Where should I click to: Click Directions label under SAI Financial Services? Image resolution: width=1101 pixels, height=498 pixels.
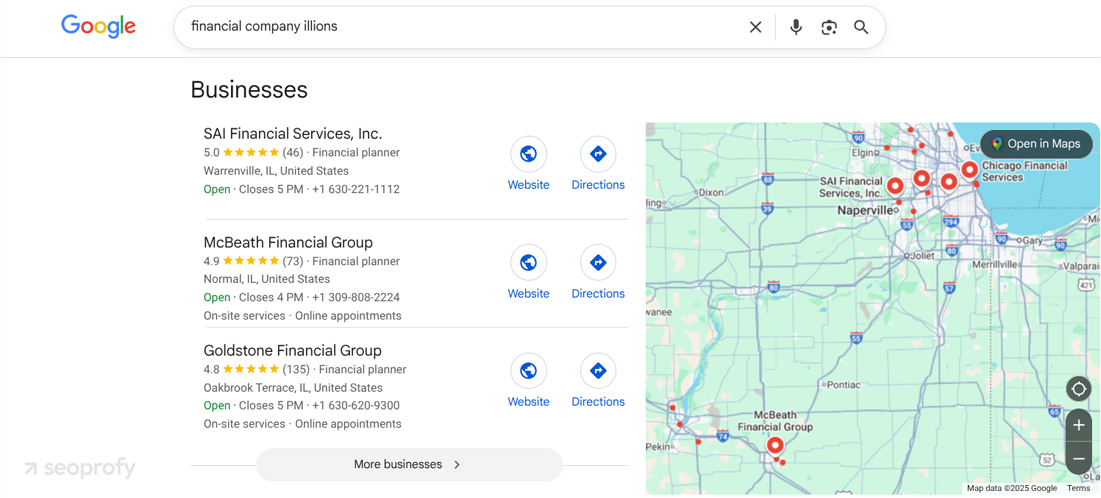coord(598,185)
